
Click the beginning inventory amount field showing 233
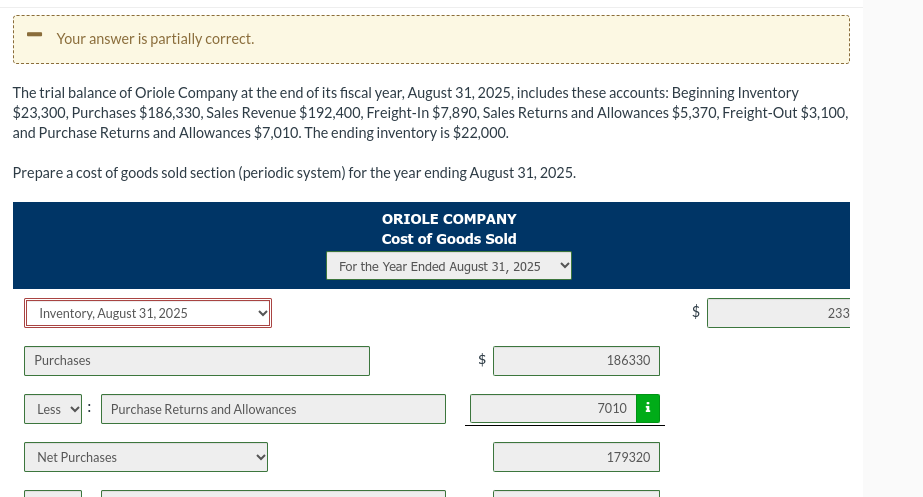click(778, 313)
